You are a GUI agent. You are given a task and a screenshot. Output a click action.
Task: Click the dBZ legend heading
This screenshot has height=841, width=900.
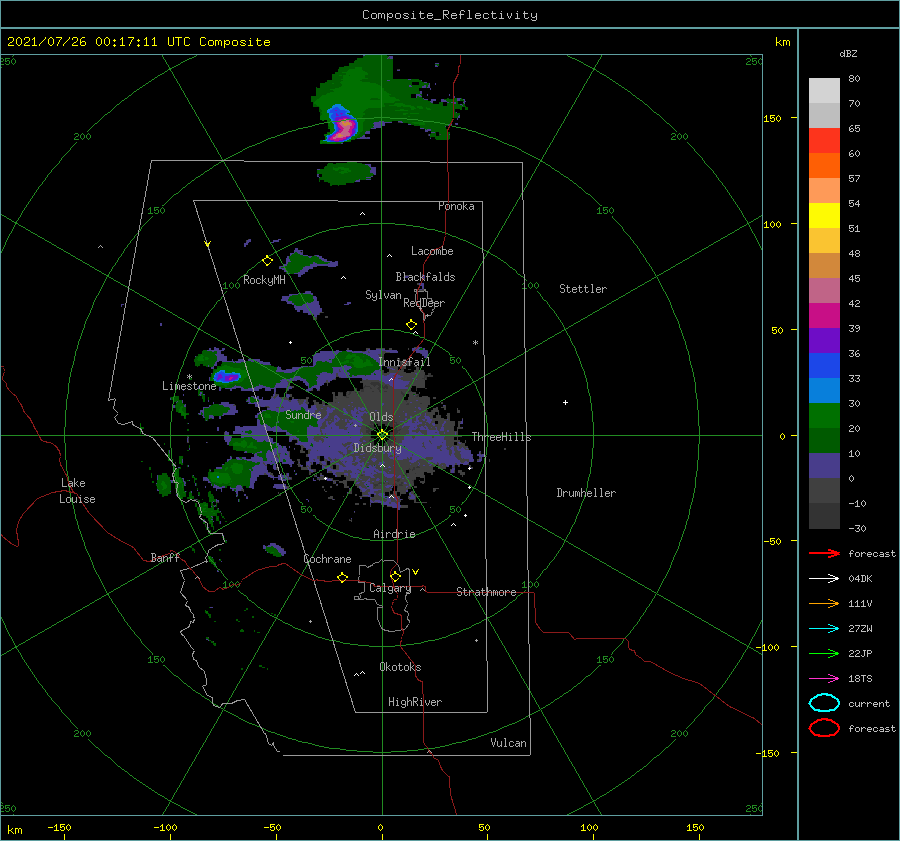(x=848, y=54)
